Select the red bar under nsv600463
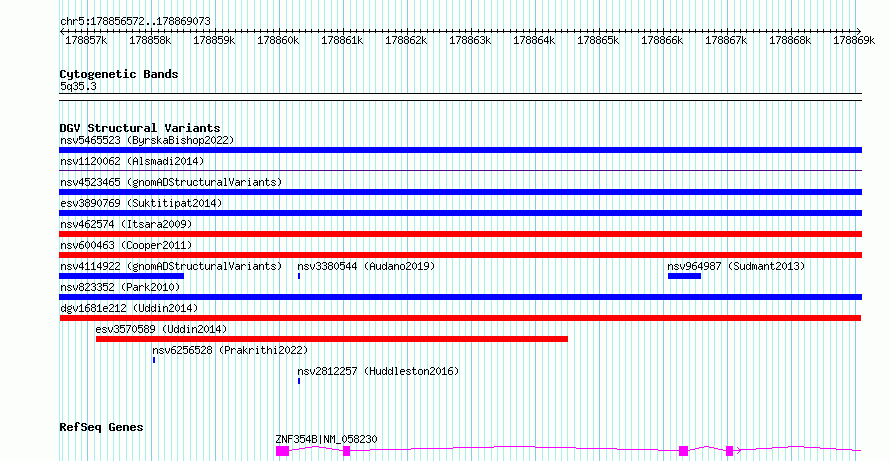This screenshot has width=890, height=461. point(460,255)
